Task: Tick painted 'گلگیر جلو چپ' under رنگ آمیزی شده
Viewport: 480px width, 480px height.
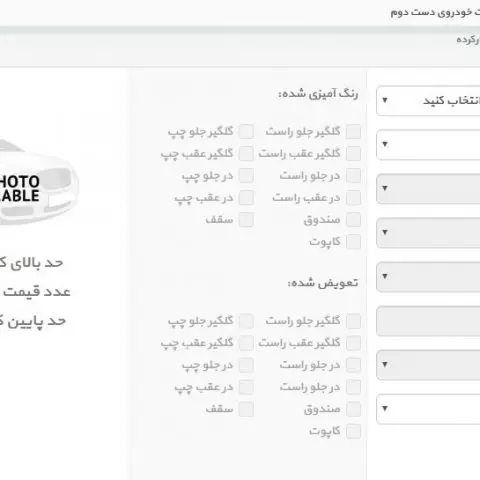Action: pos(246,132)
